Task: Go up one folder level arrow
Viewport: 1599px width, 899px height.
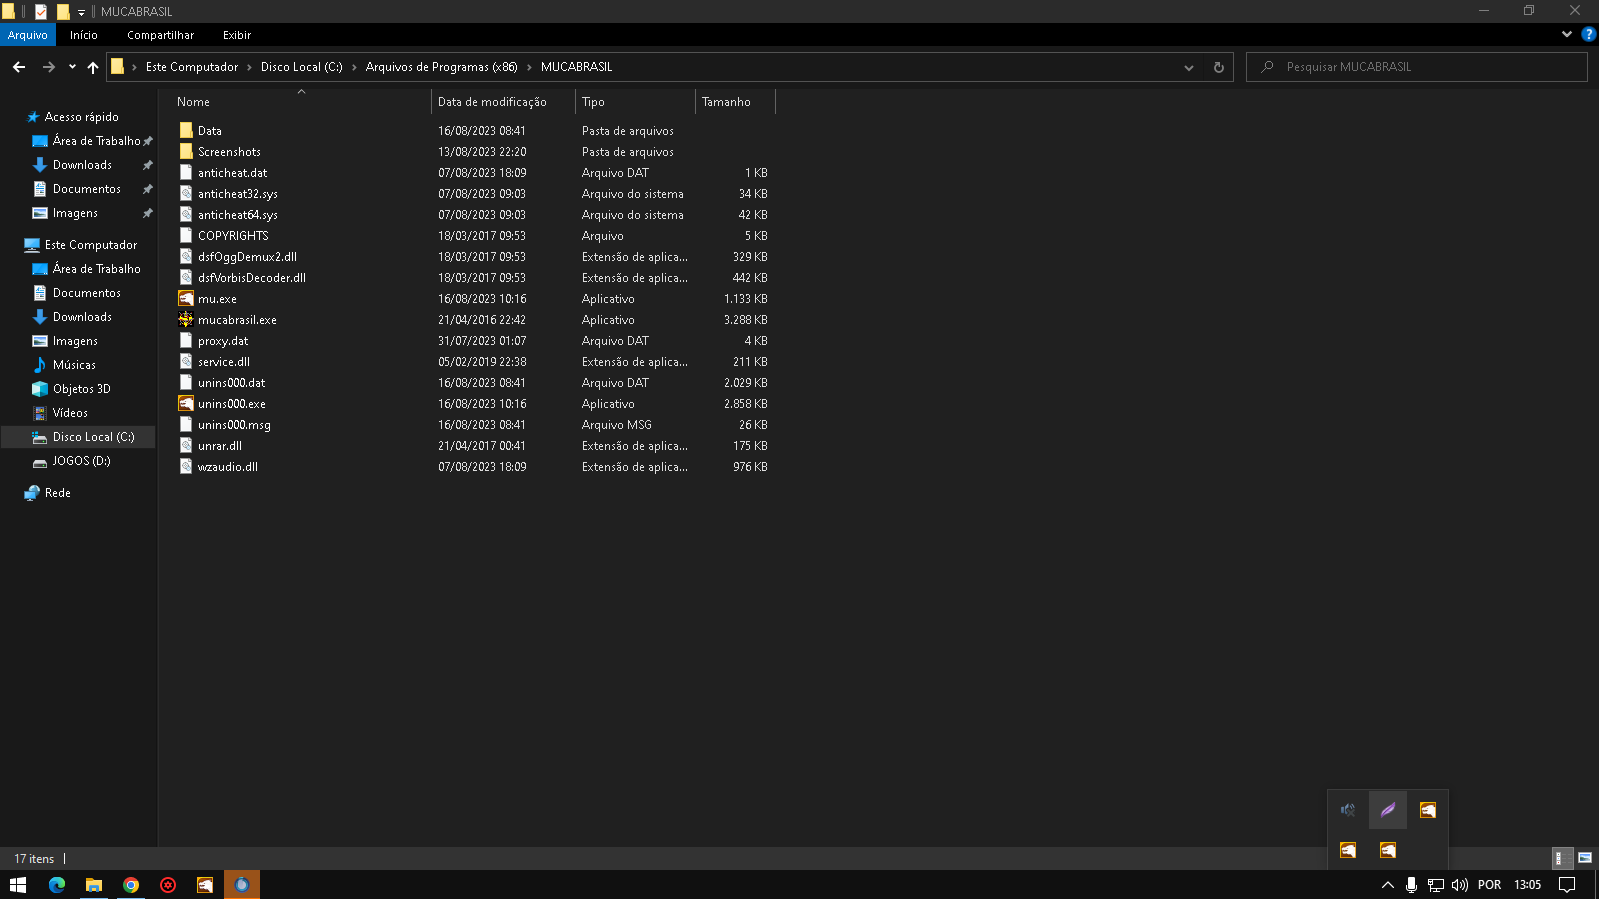Action: tap(93, 67)
